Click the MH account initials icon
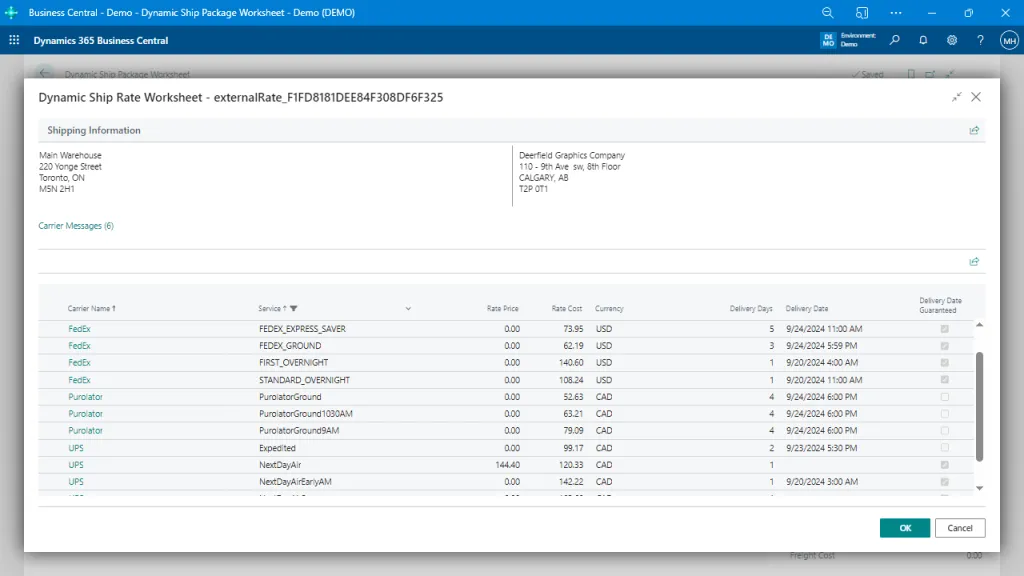 [x=1009, y=40]
